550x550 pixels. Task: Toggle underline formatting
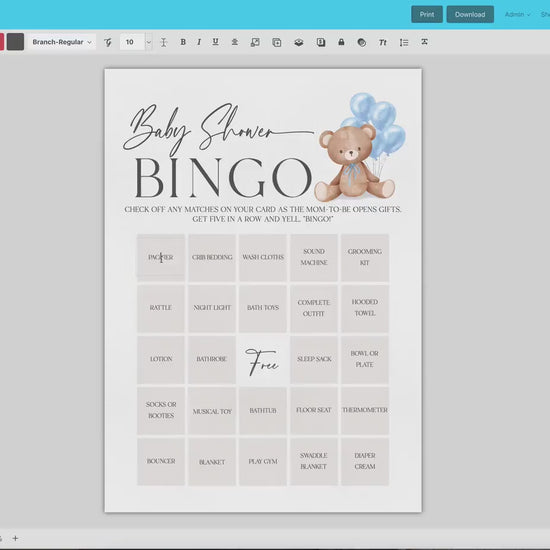[215, 42]
